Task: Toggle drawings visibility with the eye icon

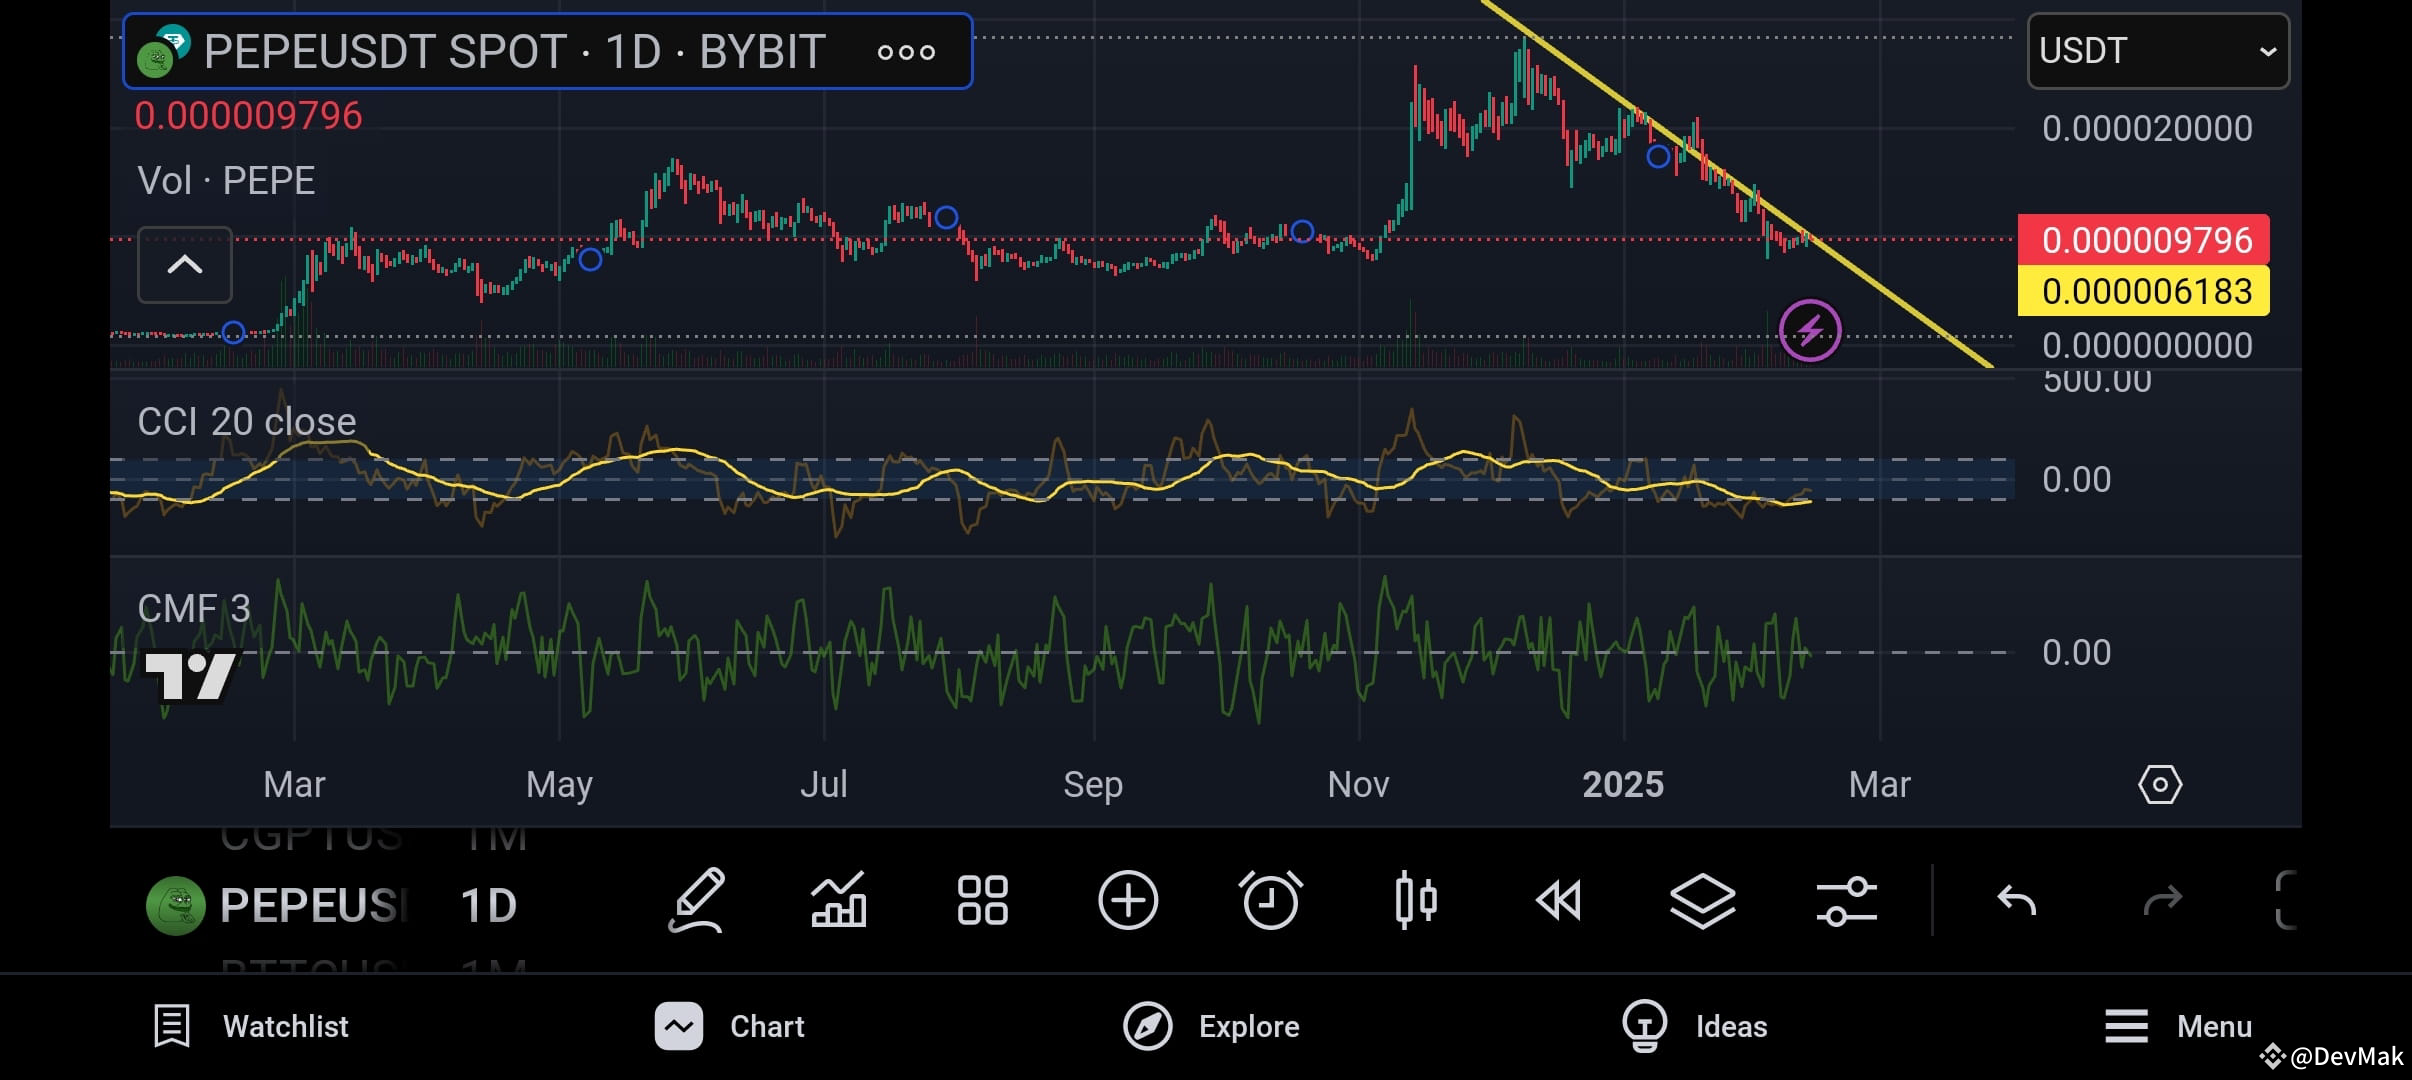Action: coord(2159,784)
